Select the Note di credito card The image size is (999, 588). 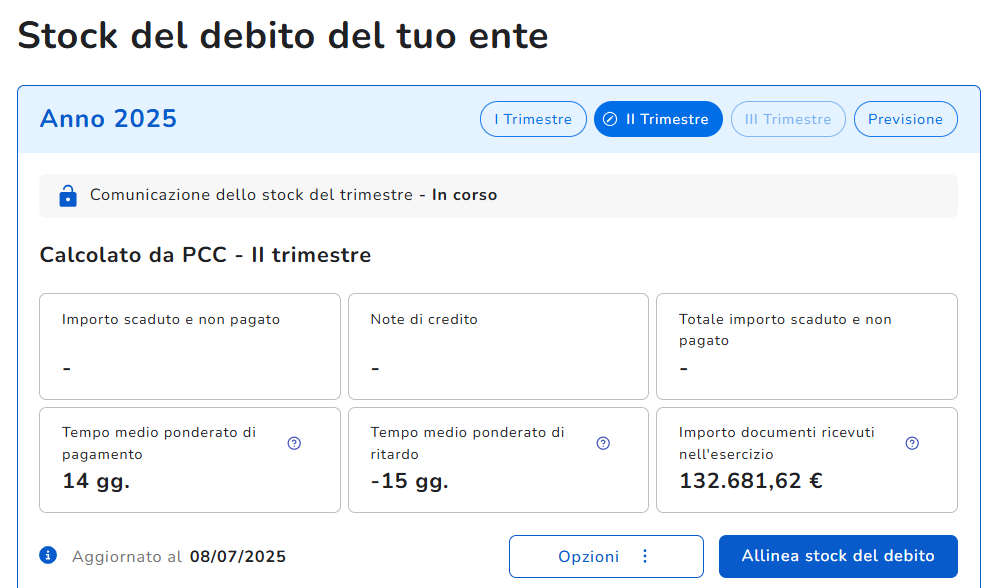(498, 346)
